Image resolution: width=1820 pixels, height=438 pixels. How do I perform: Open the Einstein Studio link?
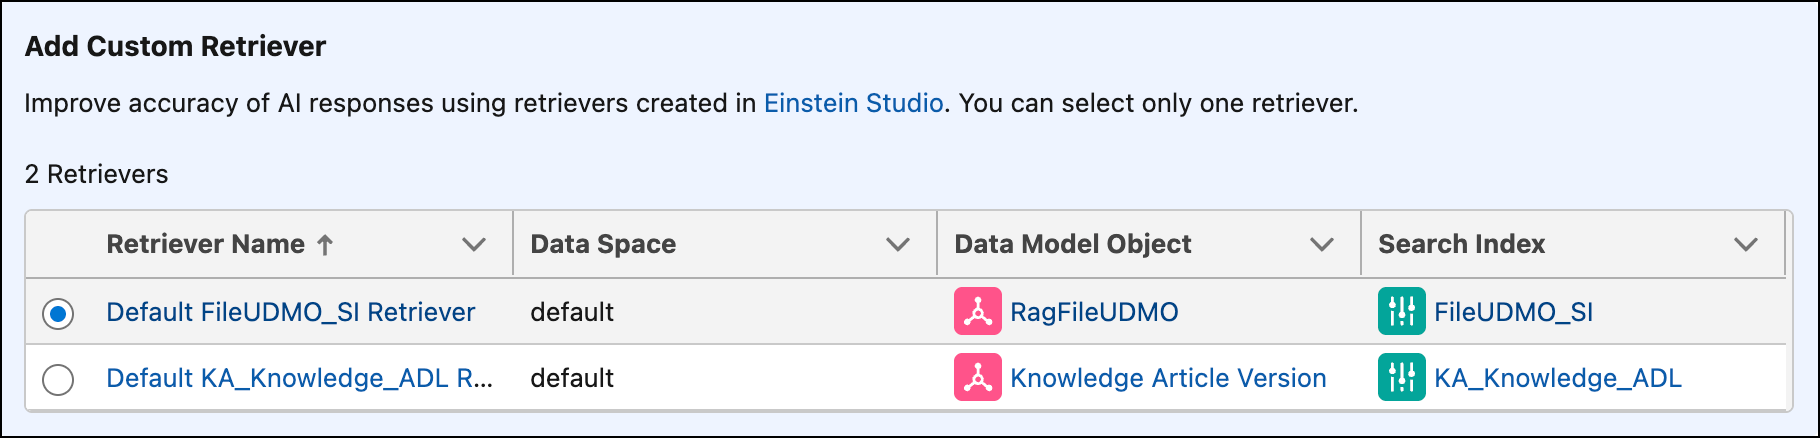[853, 104]
